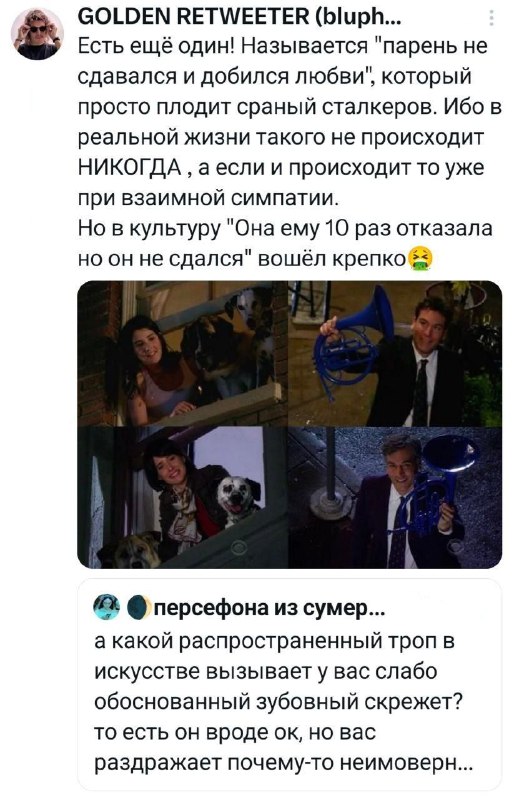The height and width of the screenshot is (800, 514).
Task: Click quoted text line обоснованный зубовный скрежет
Action: (278, 702)
